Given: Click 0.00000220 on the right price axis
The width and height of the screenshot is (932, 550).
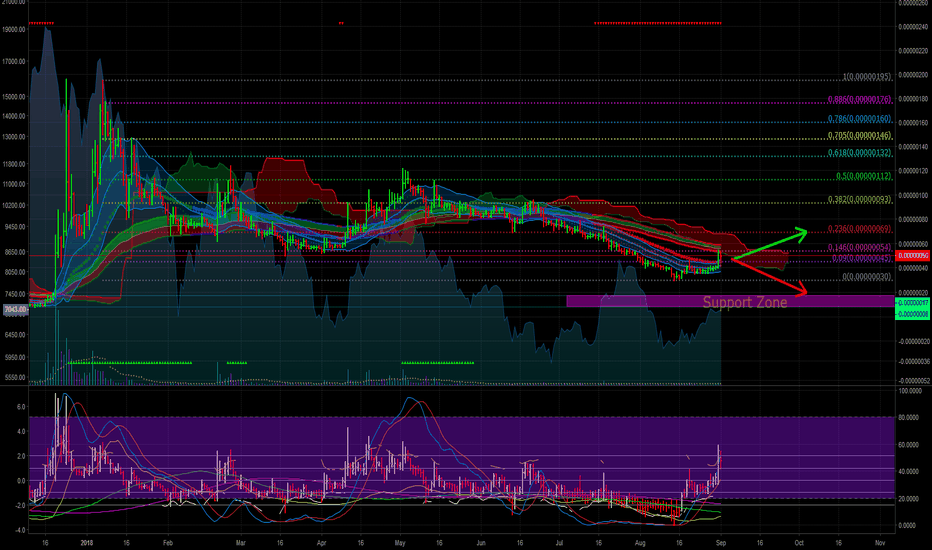Looking at the screenshot, I should click(914, 51).
